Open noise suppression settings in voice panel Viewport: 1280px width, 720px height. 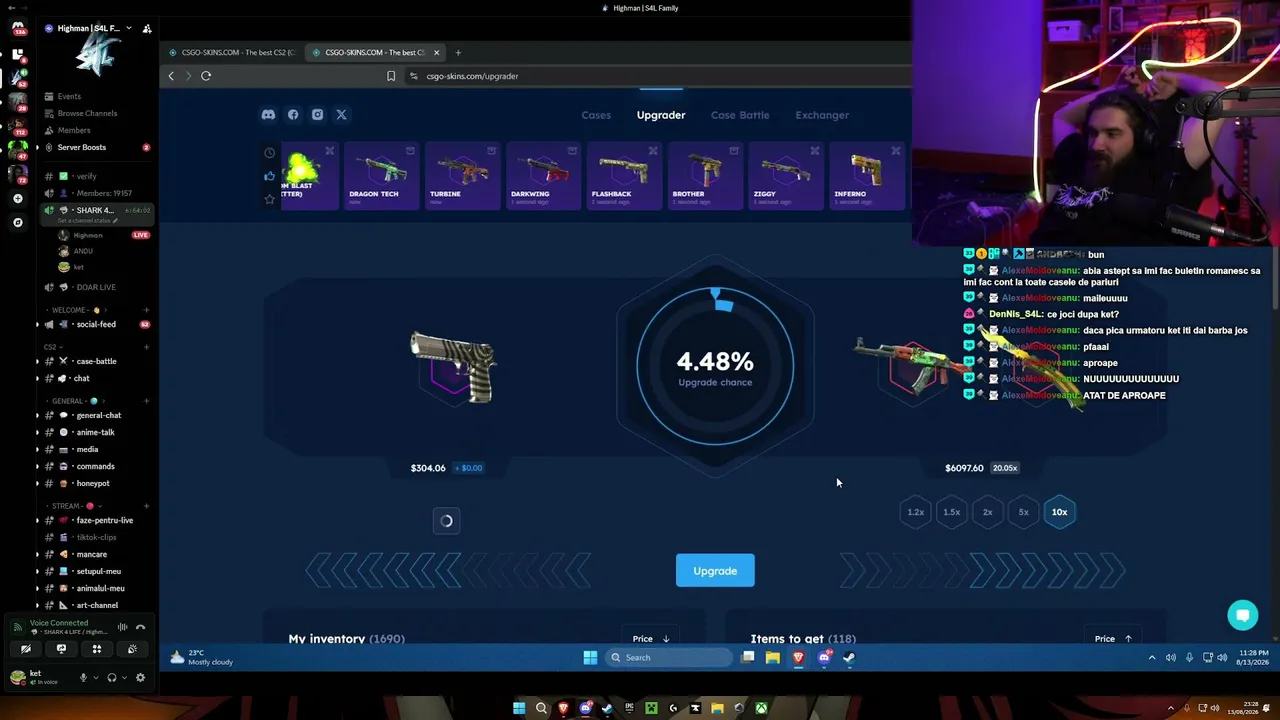[x=123, y=627]
